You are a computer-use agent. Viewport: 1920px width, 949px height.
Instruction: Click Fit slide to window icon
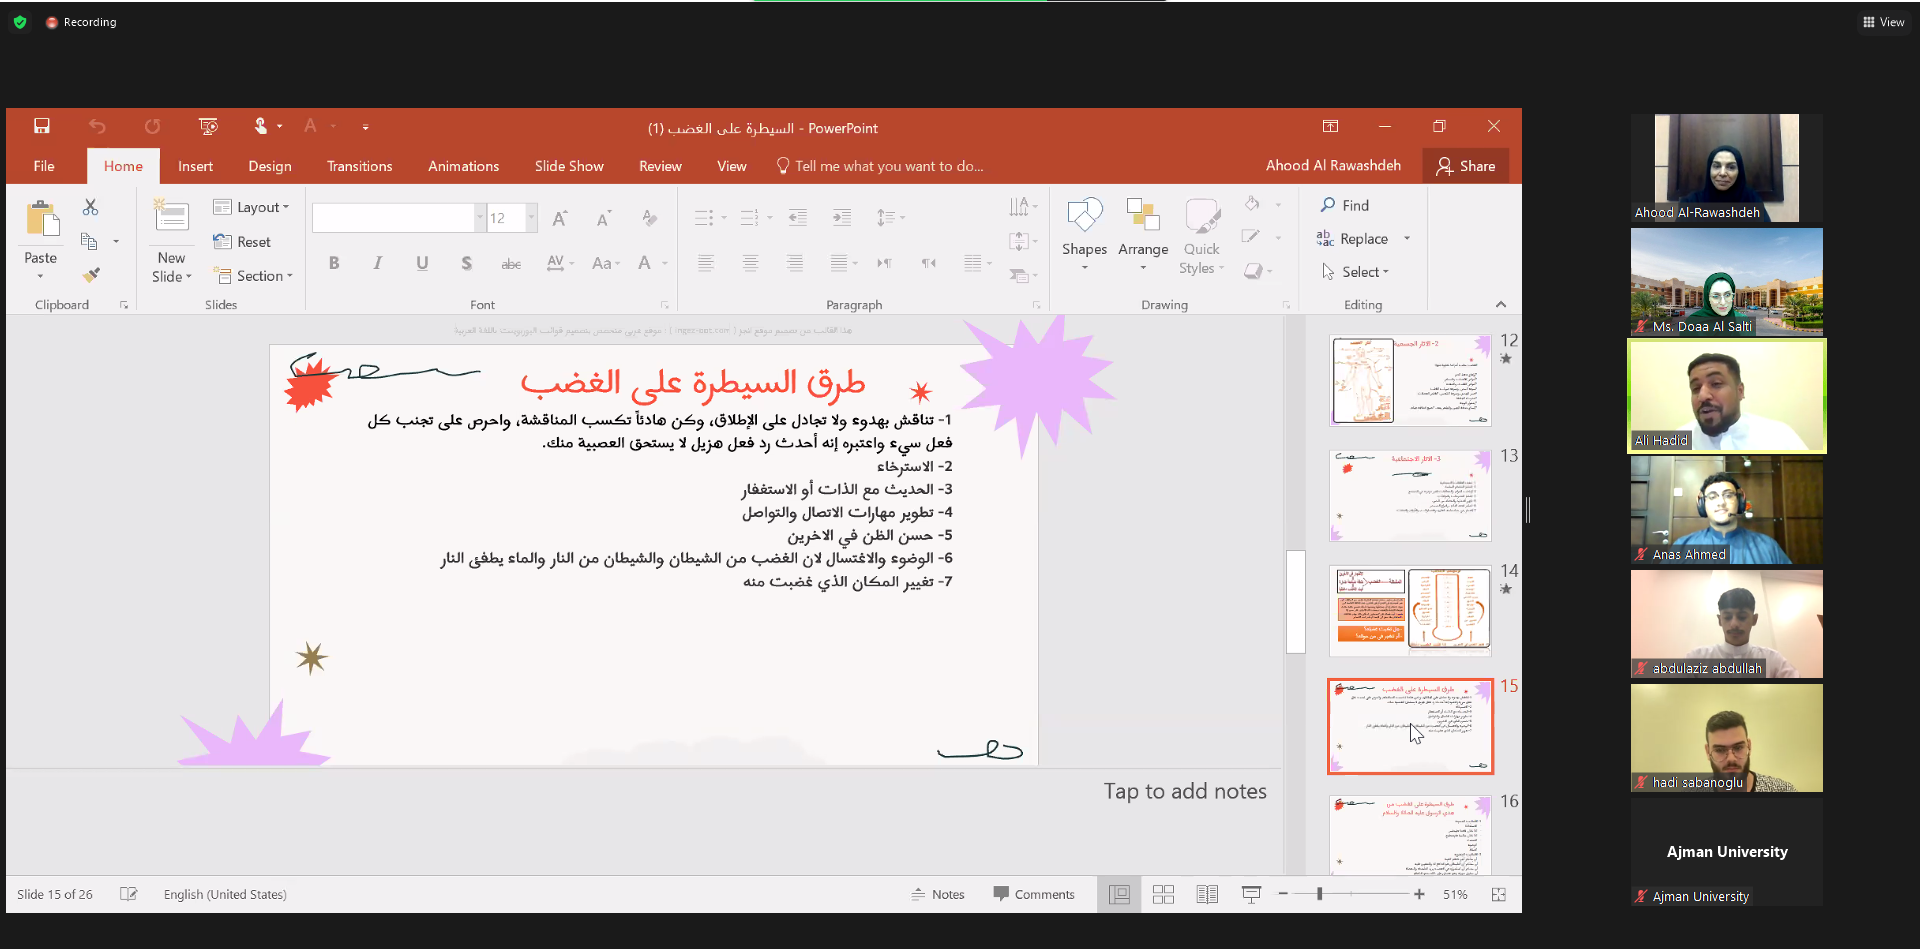point(1498,895)
